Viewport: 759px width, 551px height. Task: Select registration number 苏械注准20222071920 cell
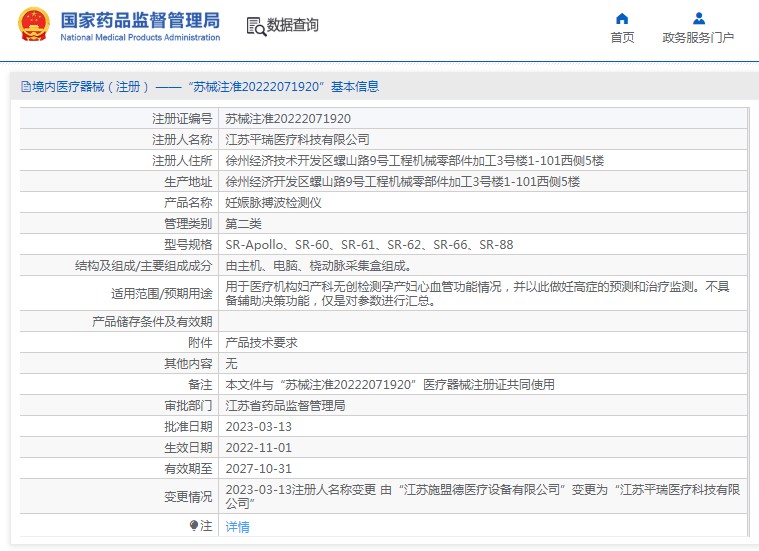pos(288,119)
